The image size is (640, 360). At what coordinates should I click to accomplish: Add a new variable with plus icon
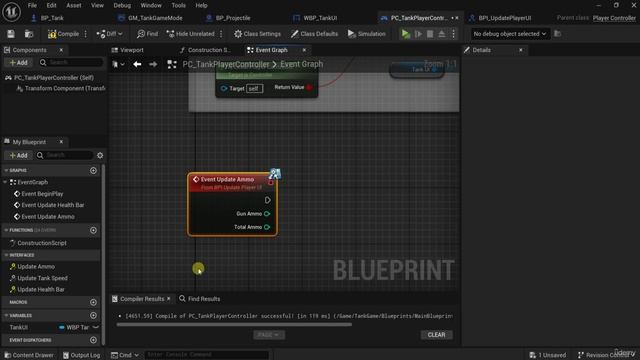[x=93, y=316]
